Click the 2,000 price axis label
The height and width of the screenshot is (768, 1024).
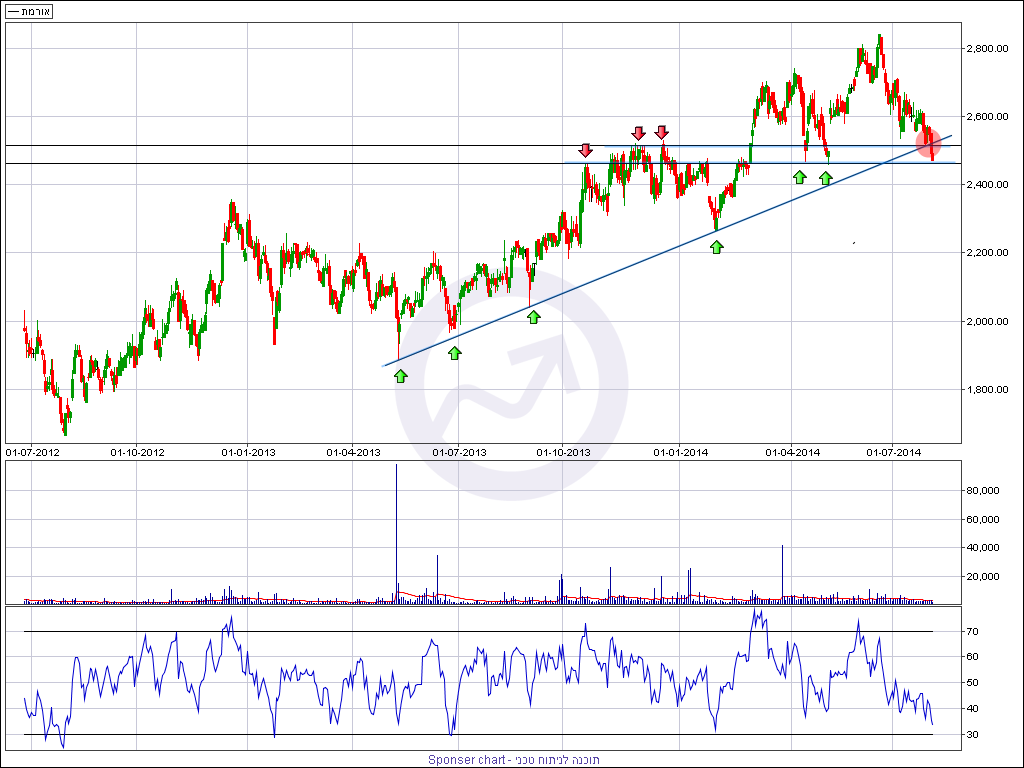point(986,321)
